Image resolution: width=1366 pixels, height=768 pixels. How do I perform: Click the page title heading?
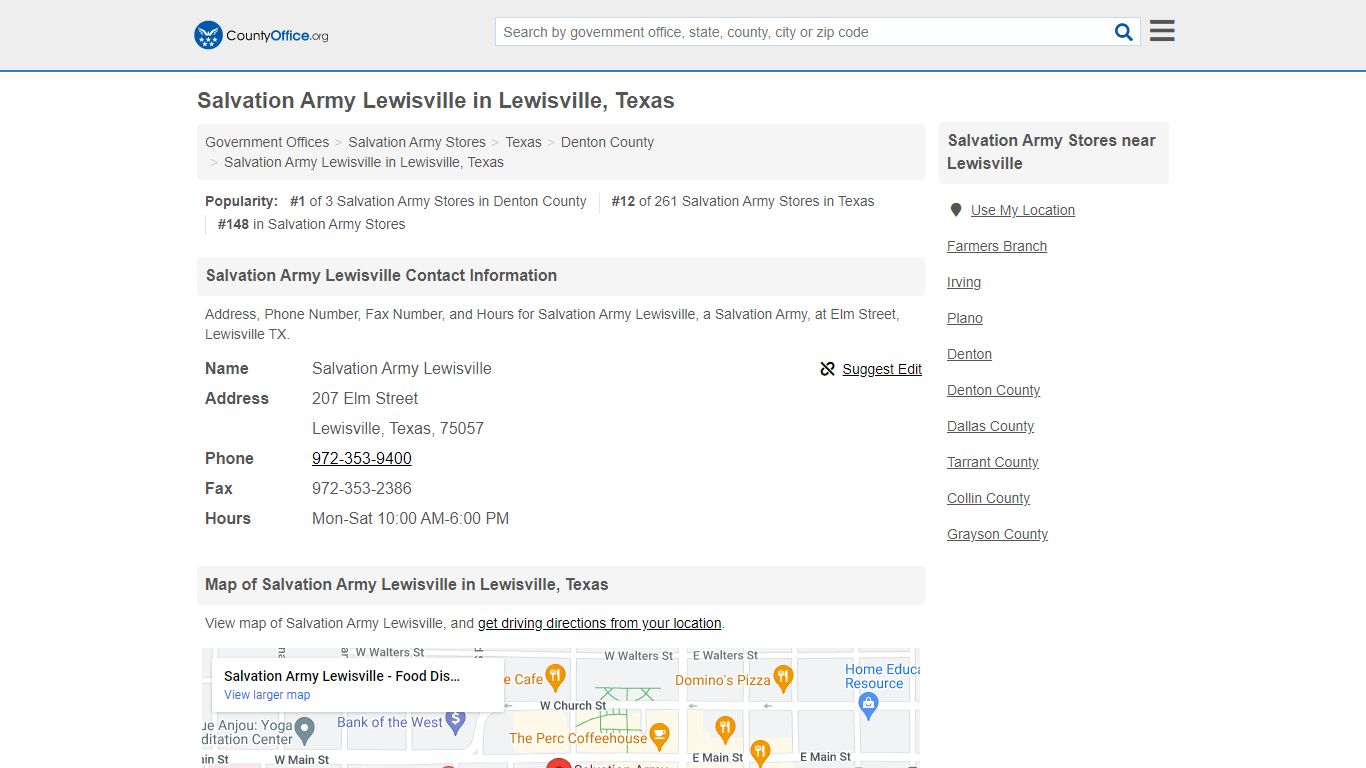click(x=436, y=101)
